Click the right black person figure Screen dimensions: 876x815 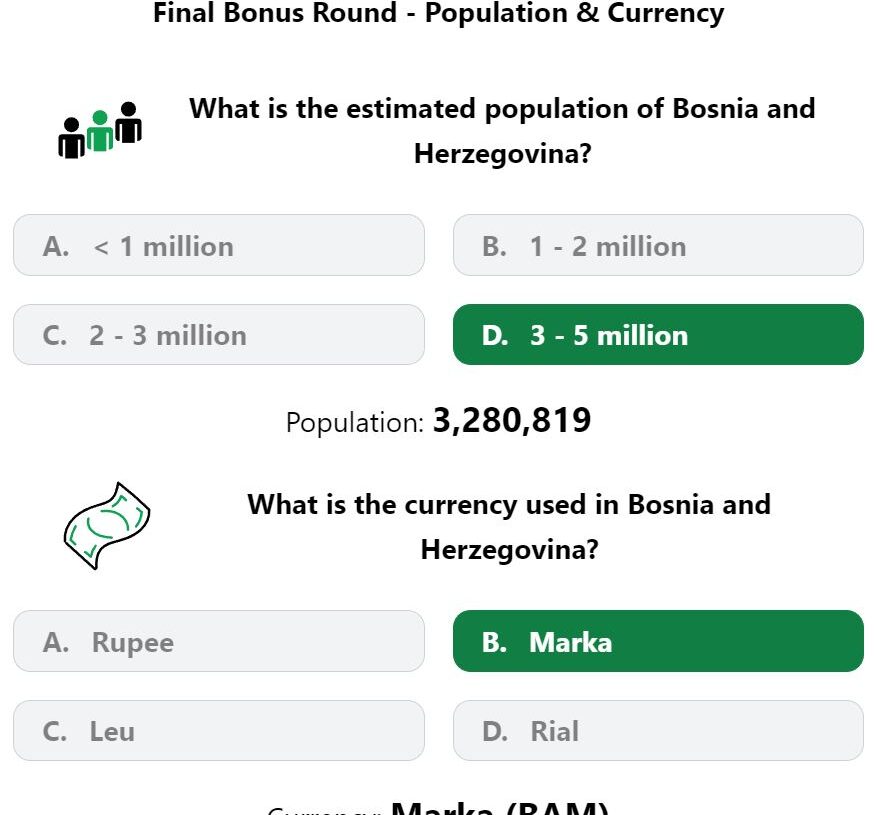[128, 123]
